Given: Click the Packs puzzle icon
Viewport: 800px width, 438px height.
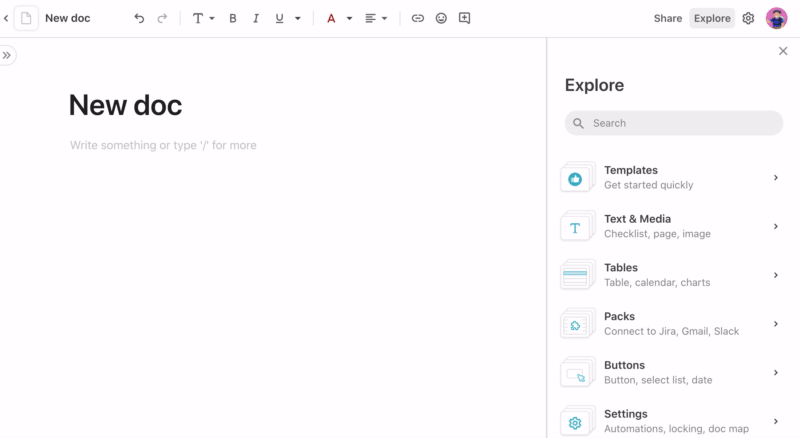Looking at the screenshot, I should [x=577, y=324].
